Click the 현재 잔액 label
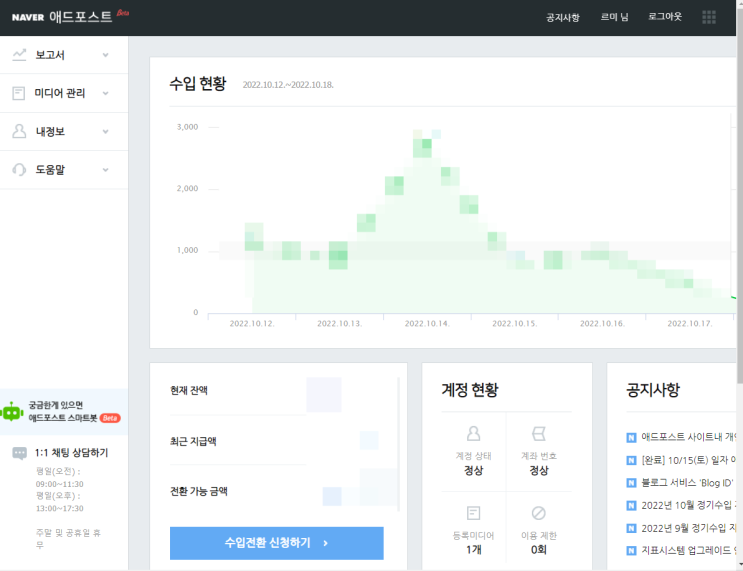 (189, 390)
